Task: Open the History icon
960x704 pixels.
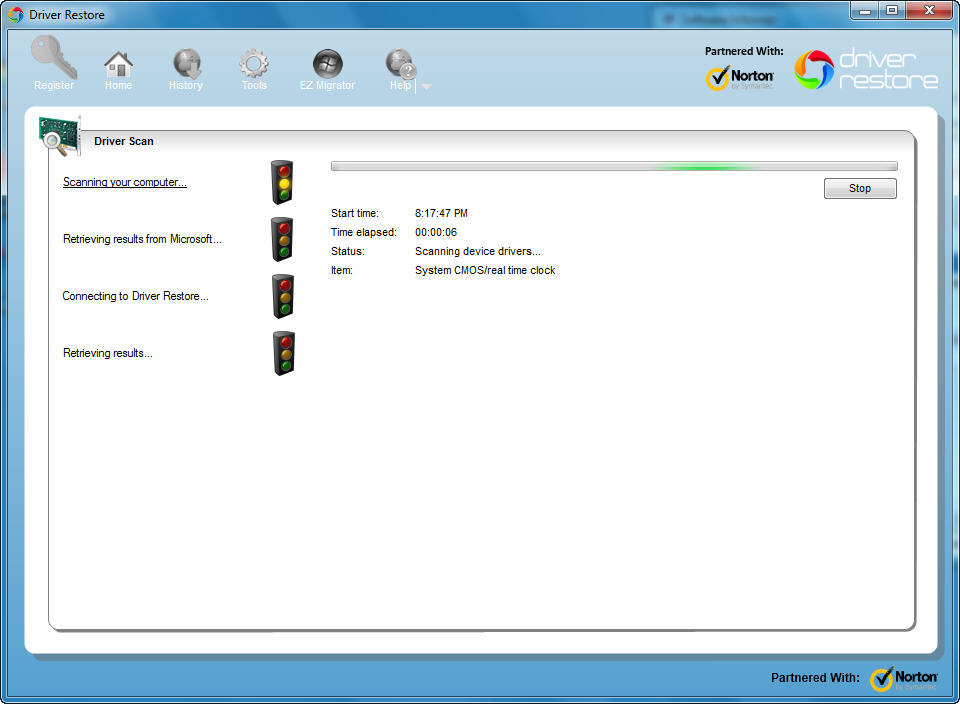Action: (185, 60)
